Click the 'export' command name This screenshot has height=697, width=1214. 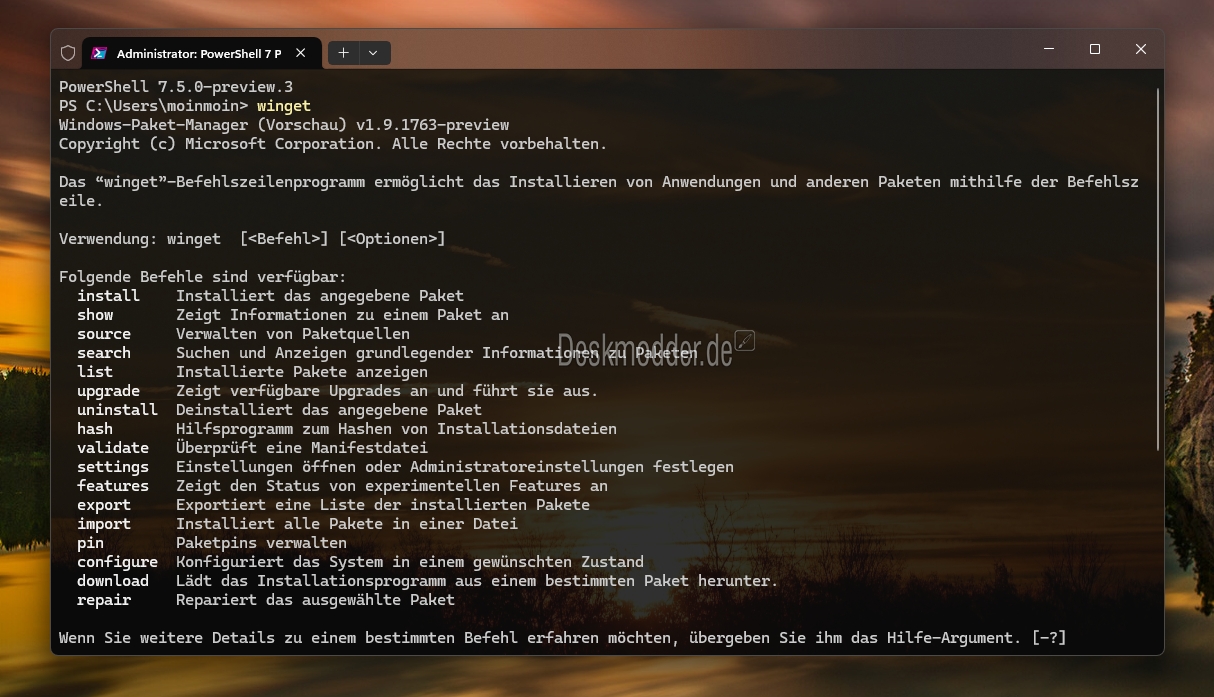(x=104, y=505)
